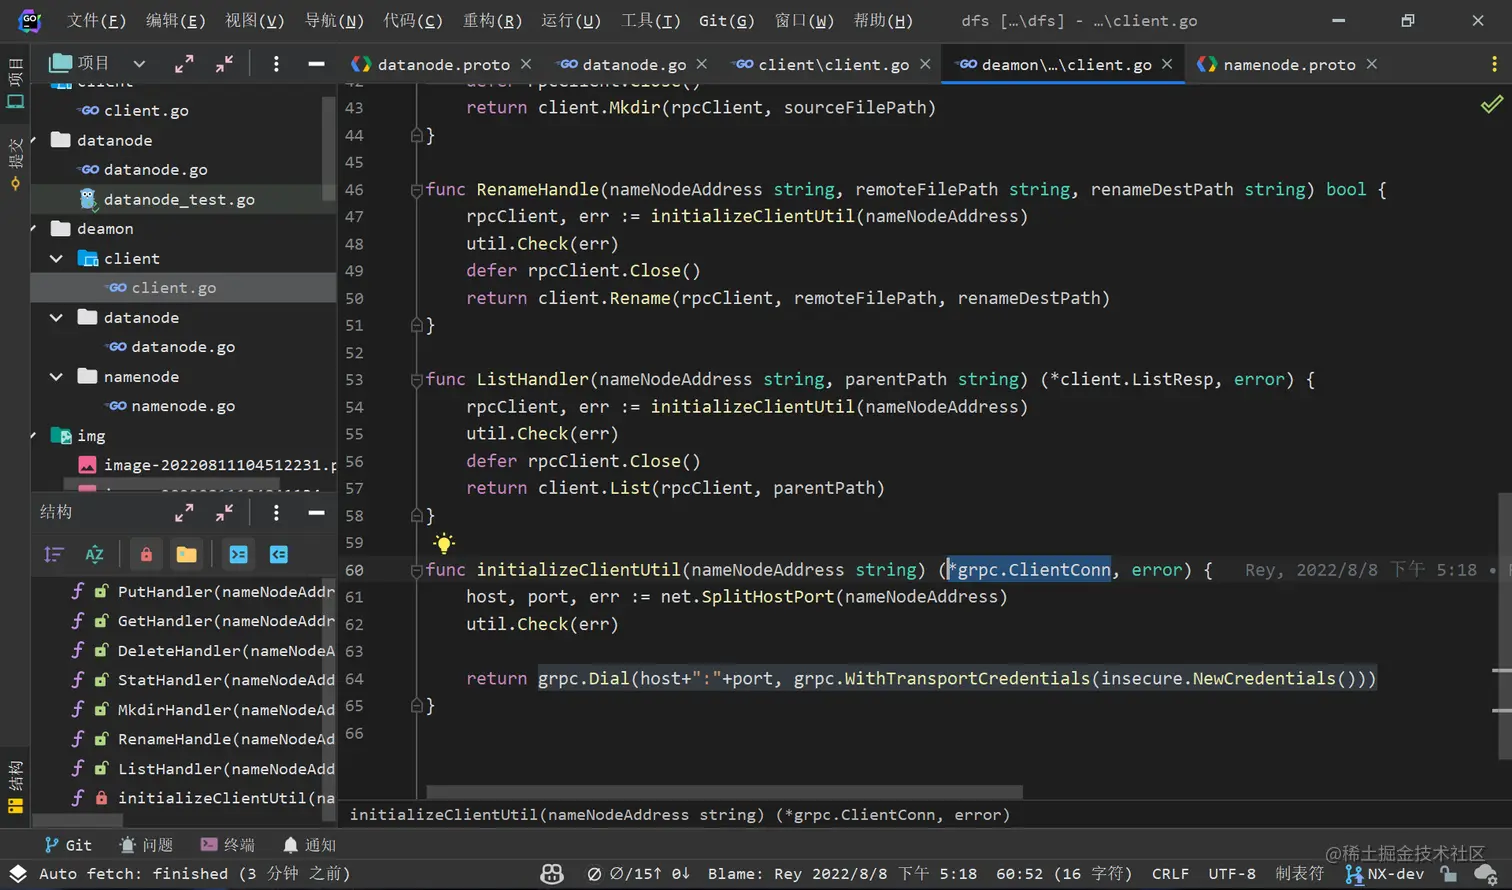This screenshot has width=1512, height=890.
Task: Fold the initializeClientUtil function at line 60
Action: [x=416, y=570]
